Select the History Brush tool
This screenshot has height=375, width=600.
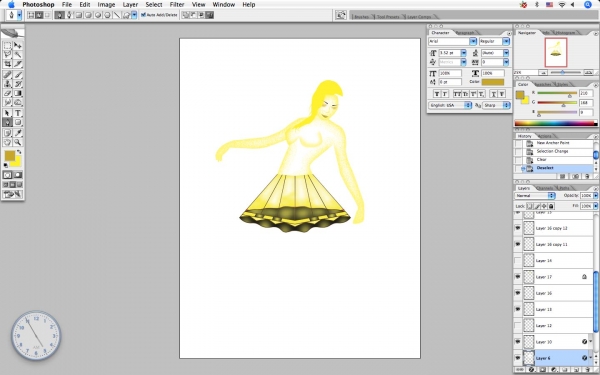18,84
